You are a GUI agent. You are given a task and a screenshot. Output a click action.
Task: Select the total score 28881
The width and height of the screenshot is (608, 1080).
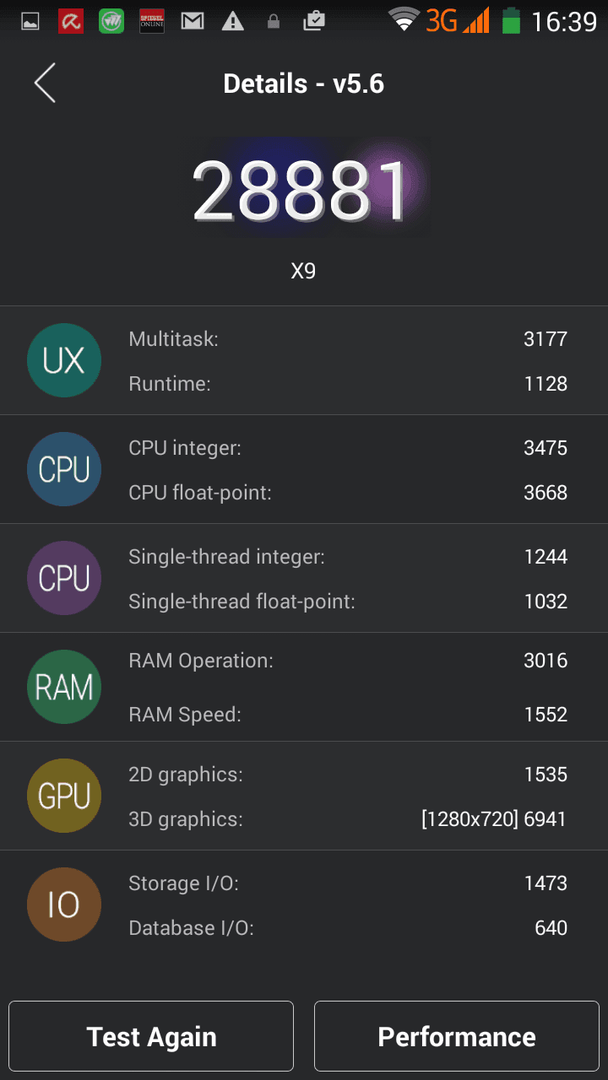click(301, 191)
